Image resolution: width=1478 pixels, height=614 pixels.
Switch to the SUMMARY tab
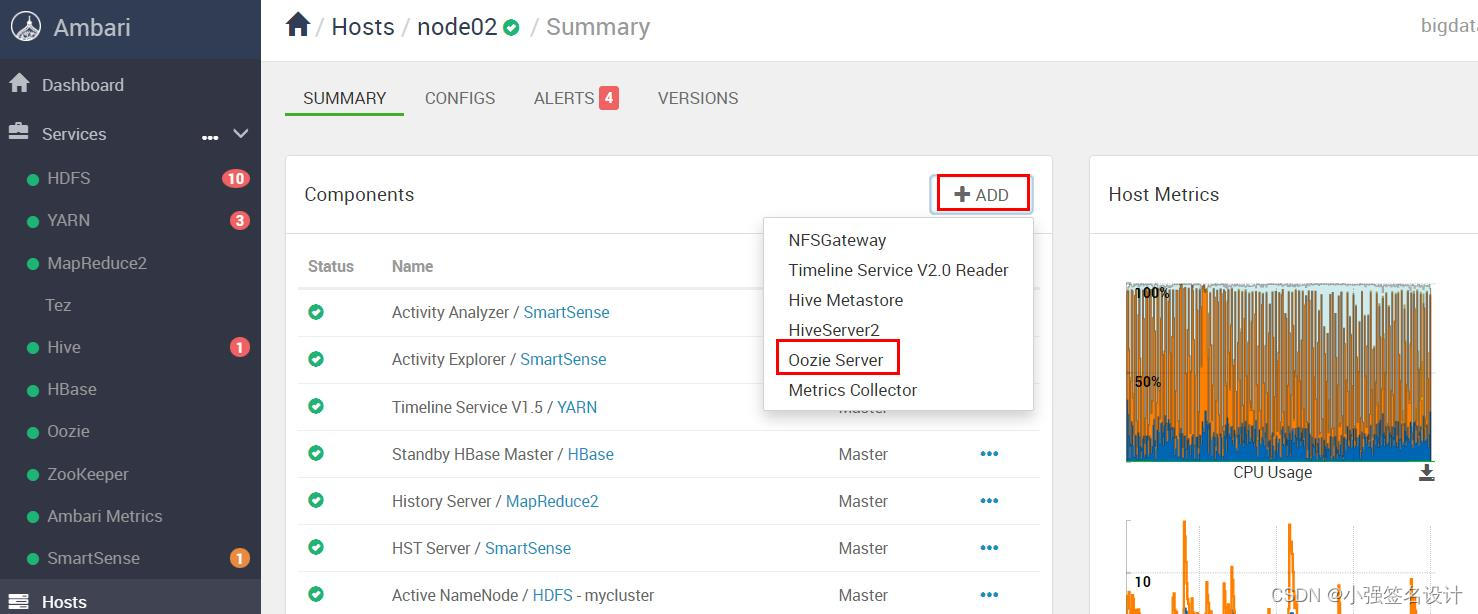345,98
